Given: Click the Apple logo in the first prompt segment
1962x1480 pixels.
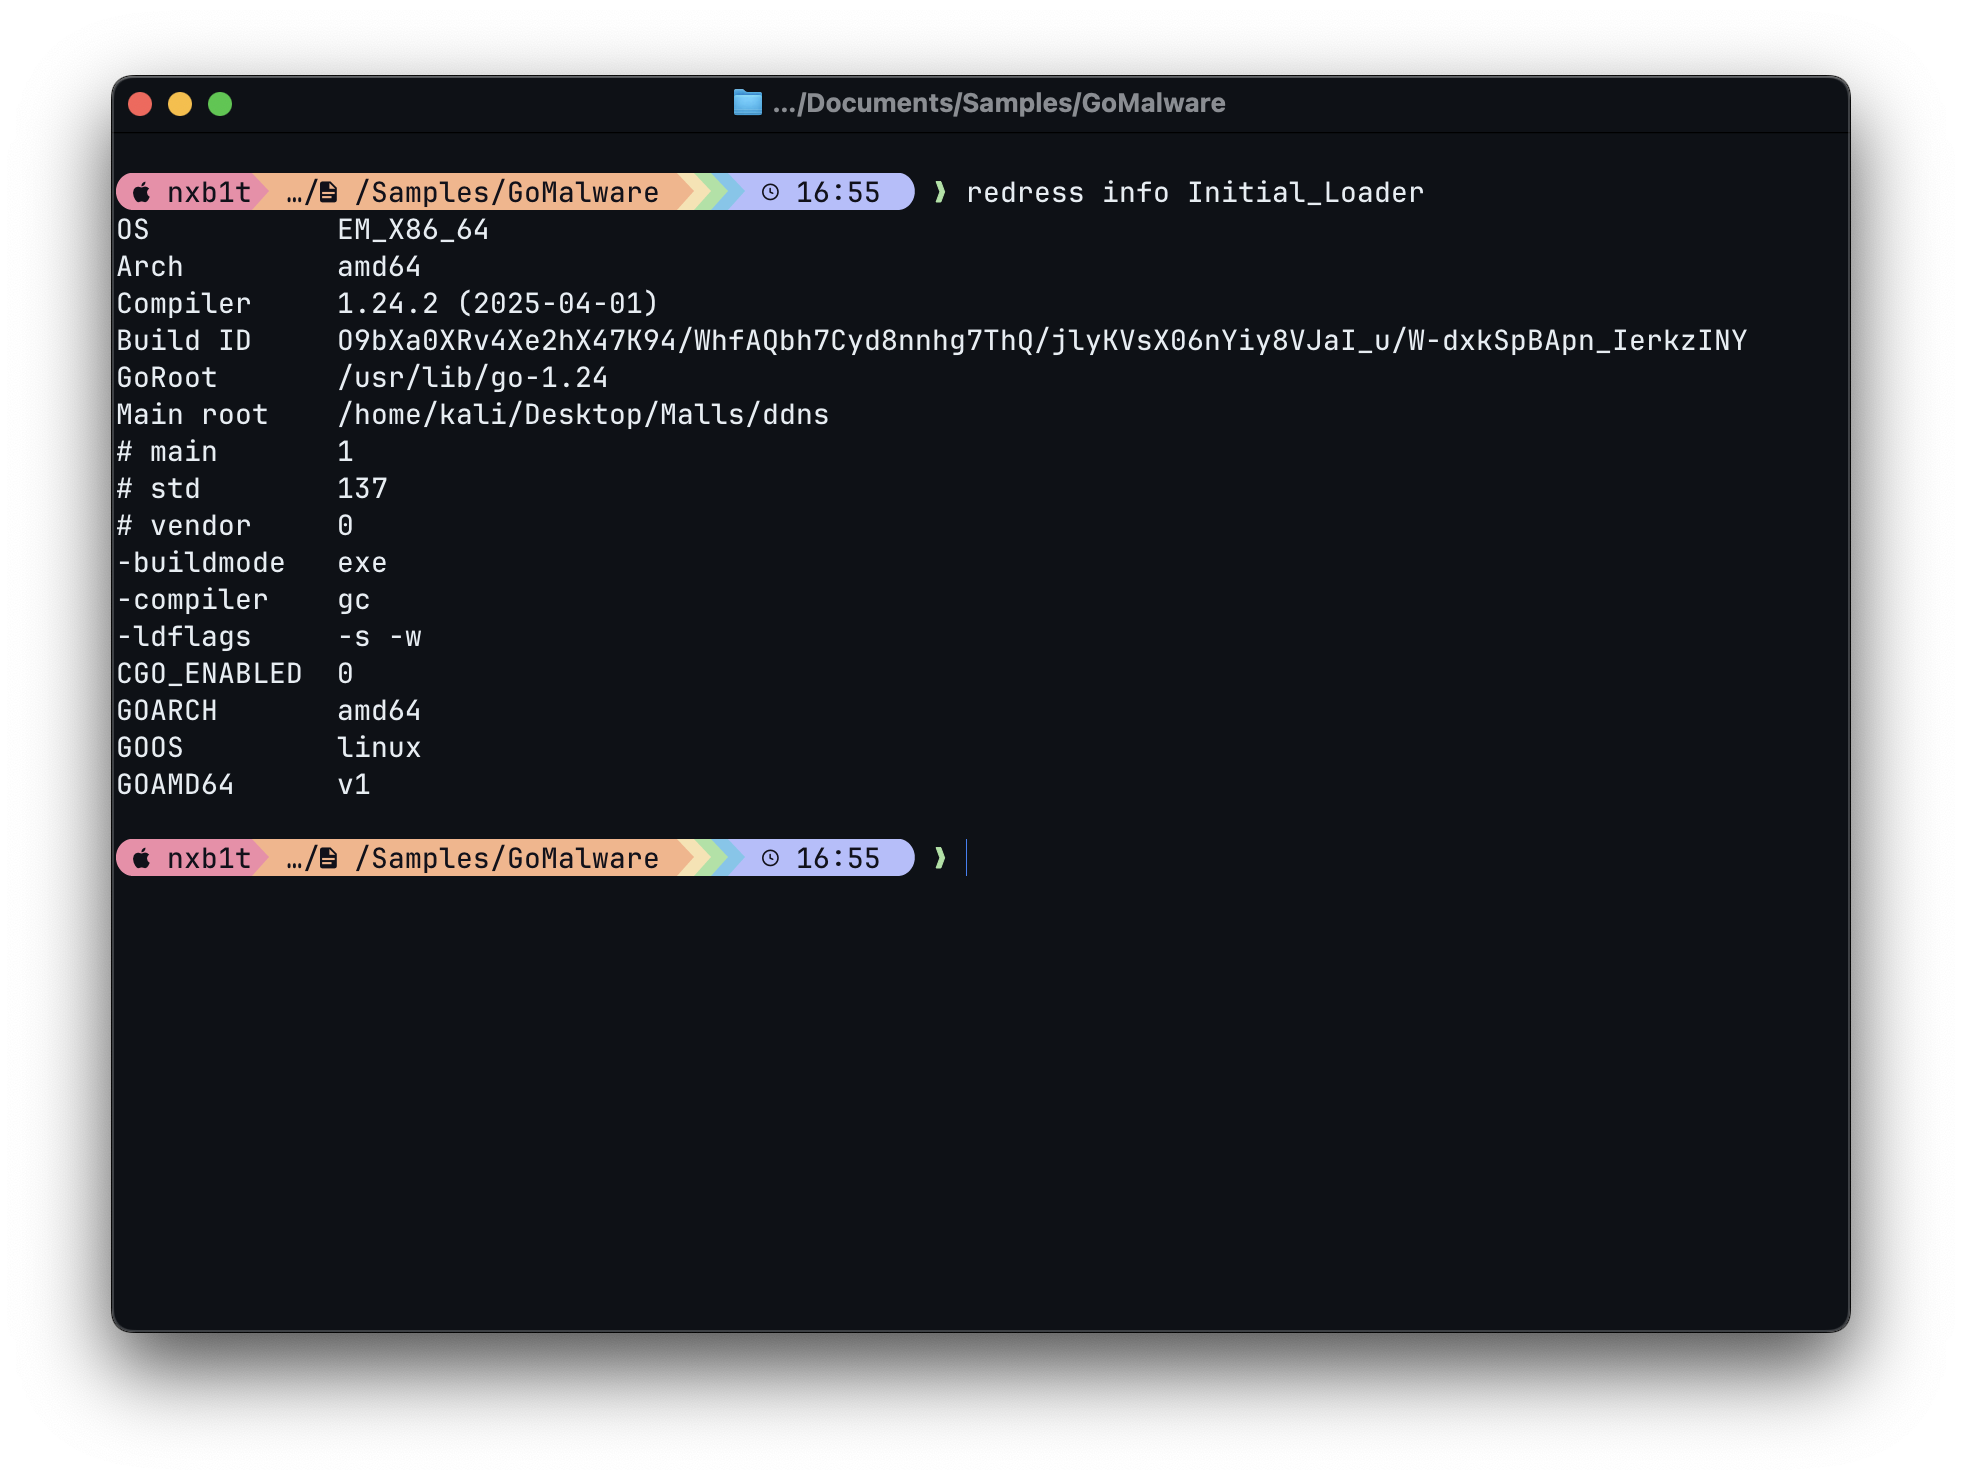Looking at the screenshot, I should point(141,192).
